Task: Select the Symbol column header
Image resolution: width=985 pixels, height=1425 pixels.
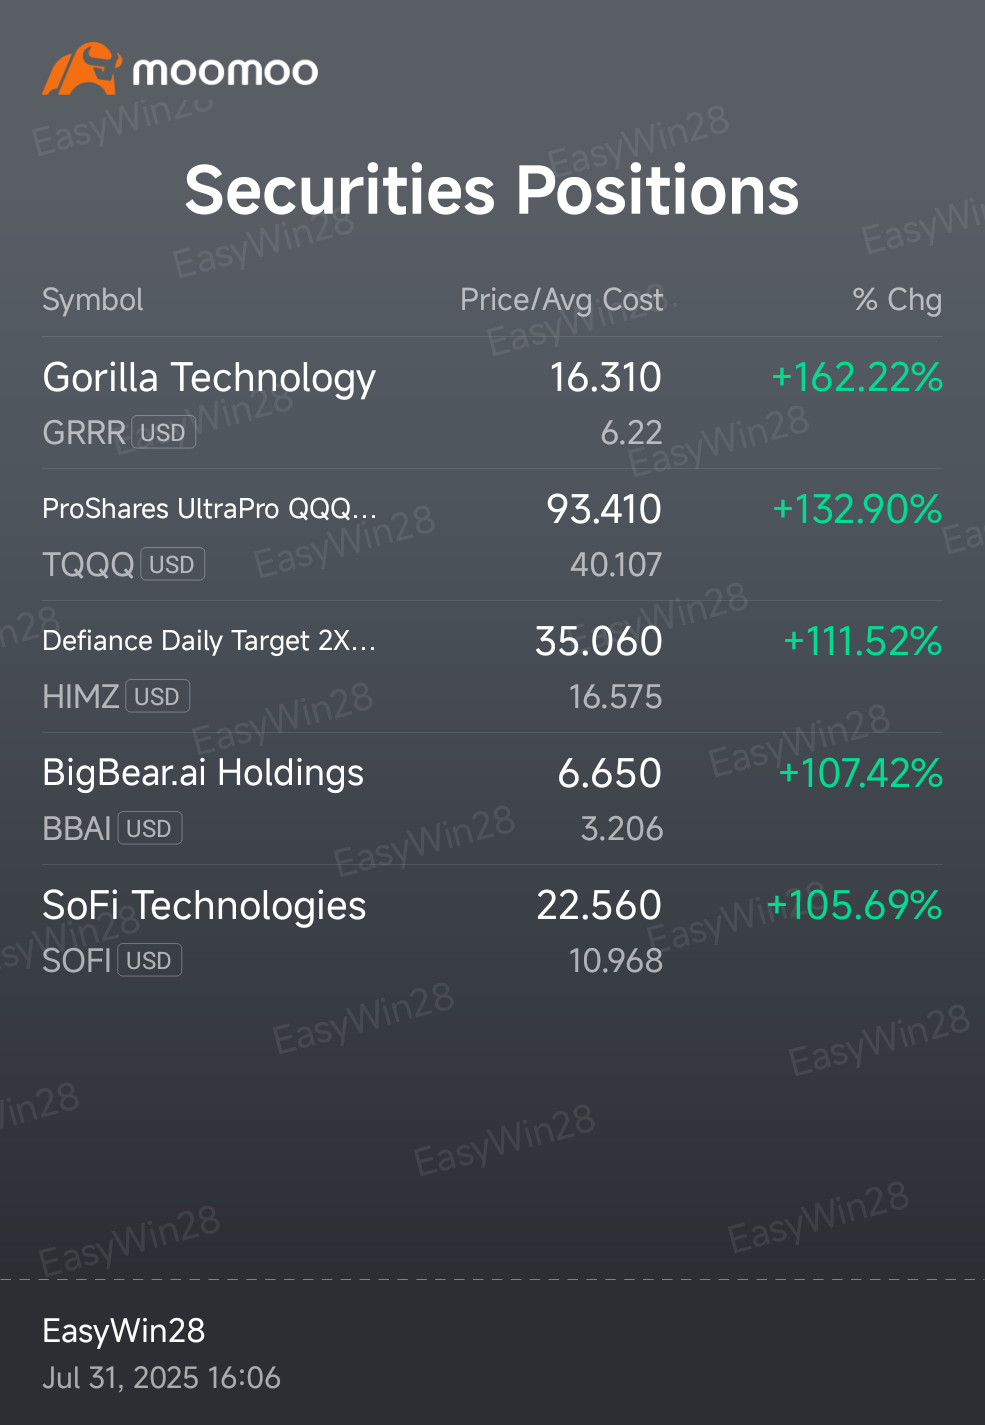Action: (93, 300)
